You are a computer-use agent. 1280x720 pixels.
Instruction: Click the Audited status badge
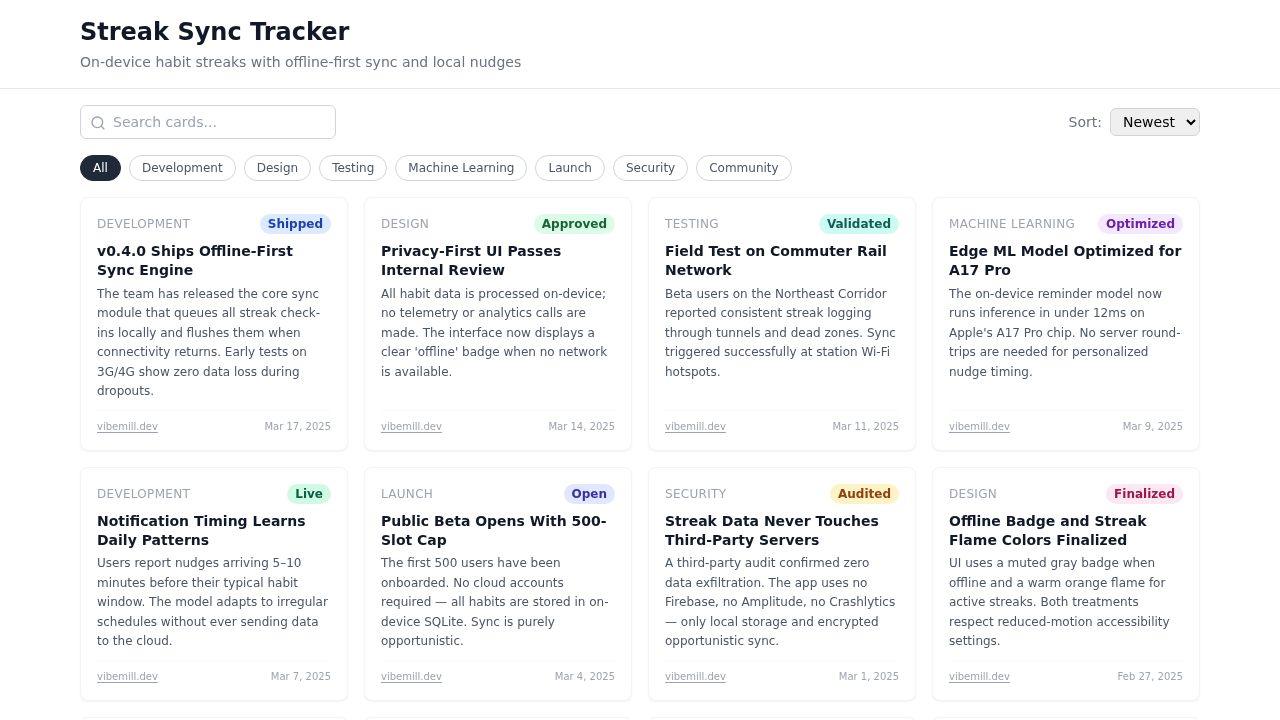864,494
